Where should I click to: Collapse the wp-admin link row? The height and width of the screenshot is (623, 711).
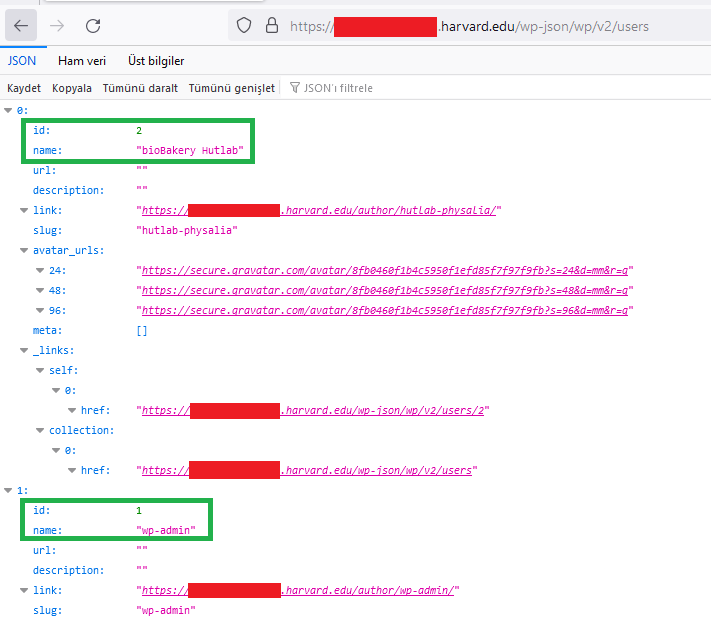[24, 590]
